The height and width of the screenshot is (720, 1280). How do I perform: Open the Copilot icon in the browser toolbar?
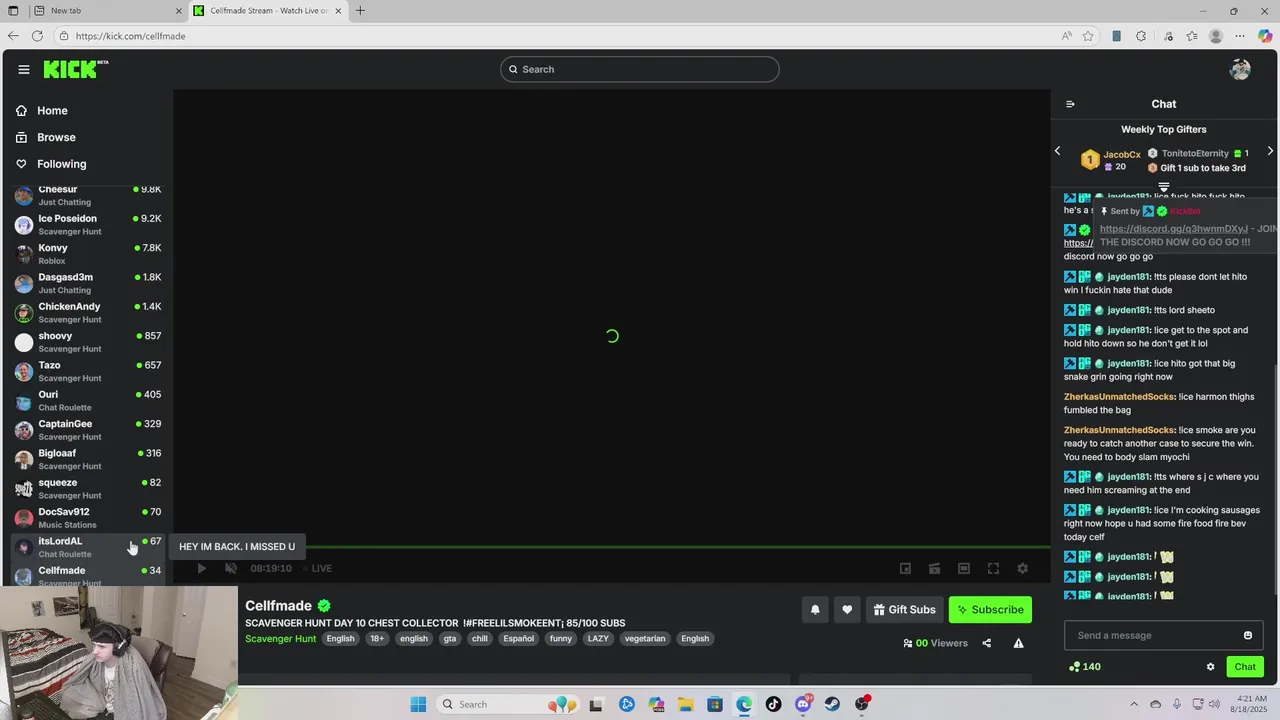click(x=1265, y=36)
